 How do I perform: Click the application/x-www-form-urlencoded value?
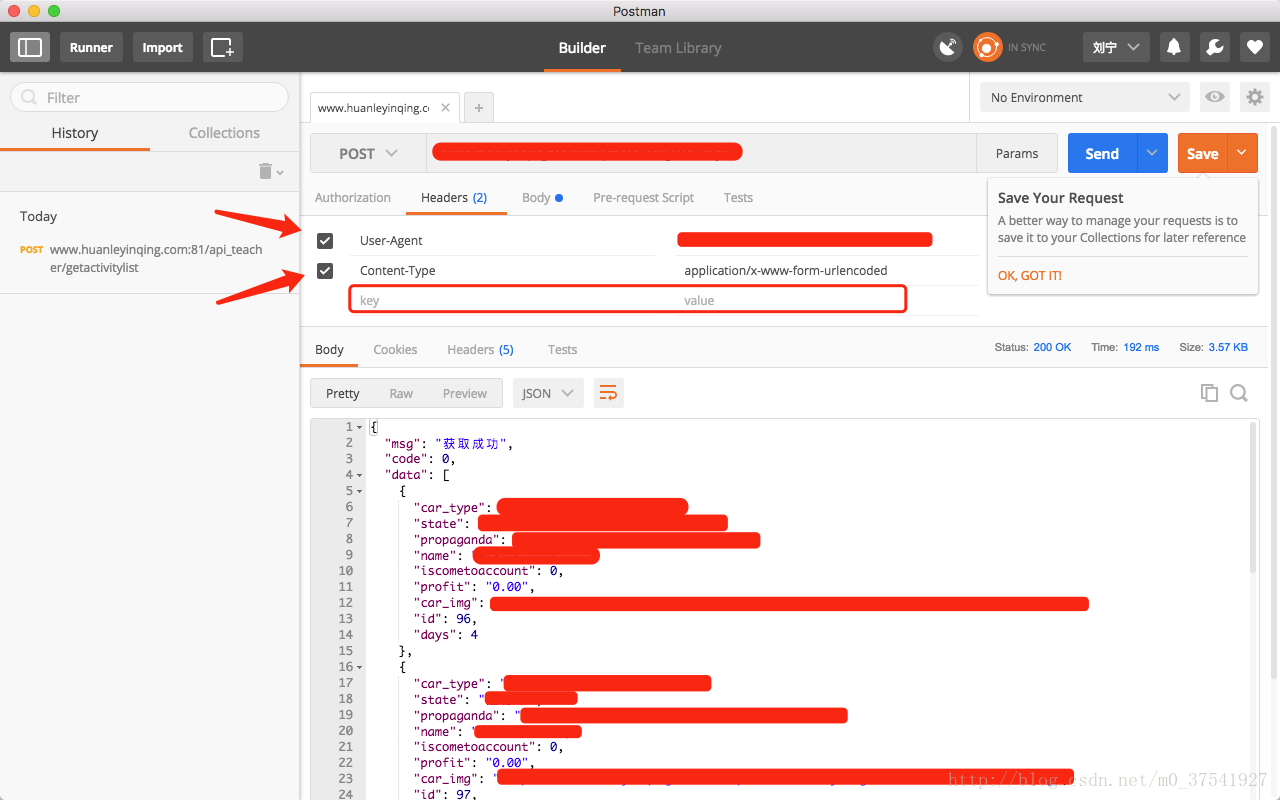point(785,271)
